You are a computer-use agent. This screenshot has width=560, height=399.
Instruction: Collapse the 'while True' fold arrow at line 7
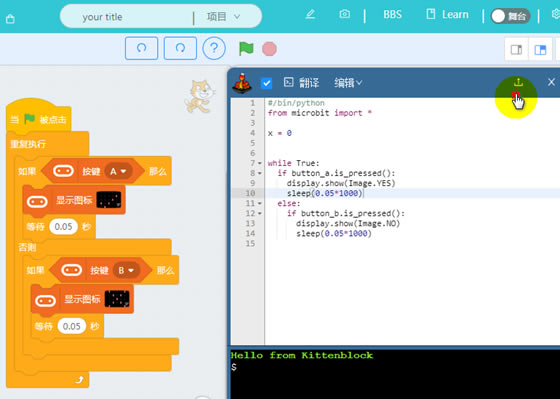(x=260, y=163)
